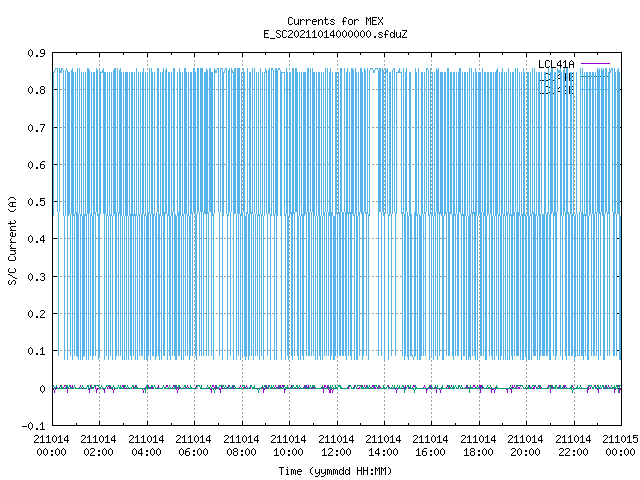Click the y-axis tick label '0.8'
This screenshot has height=480, width=640.
tap(36, 90)
